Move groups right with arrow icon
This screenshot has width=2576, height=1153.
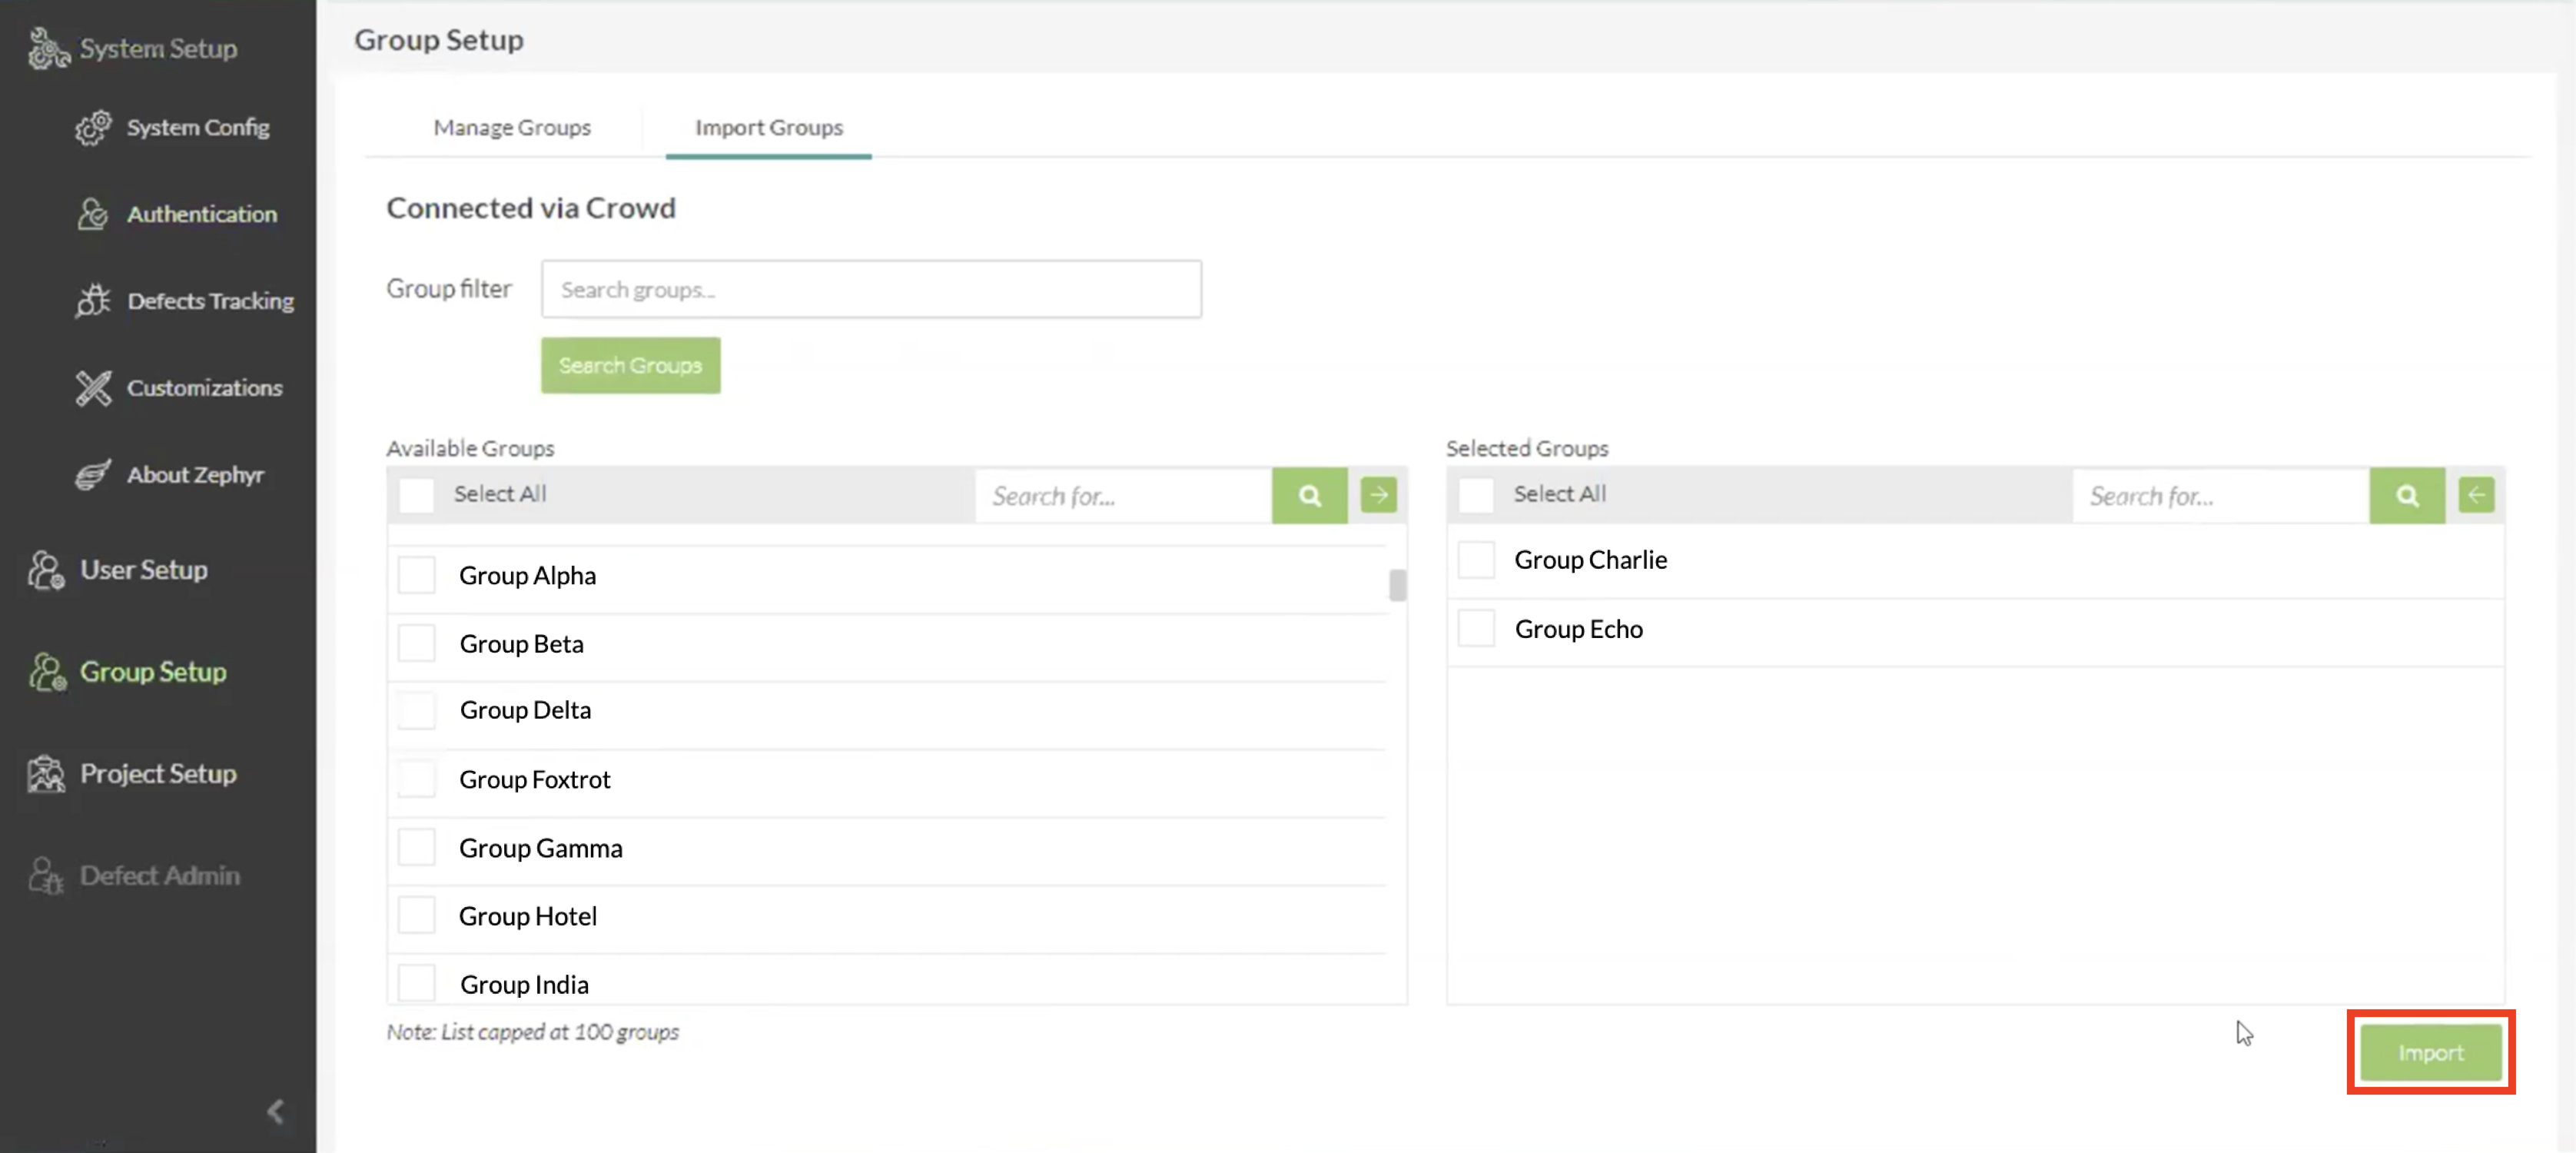click(x=1378, y=495)
